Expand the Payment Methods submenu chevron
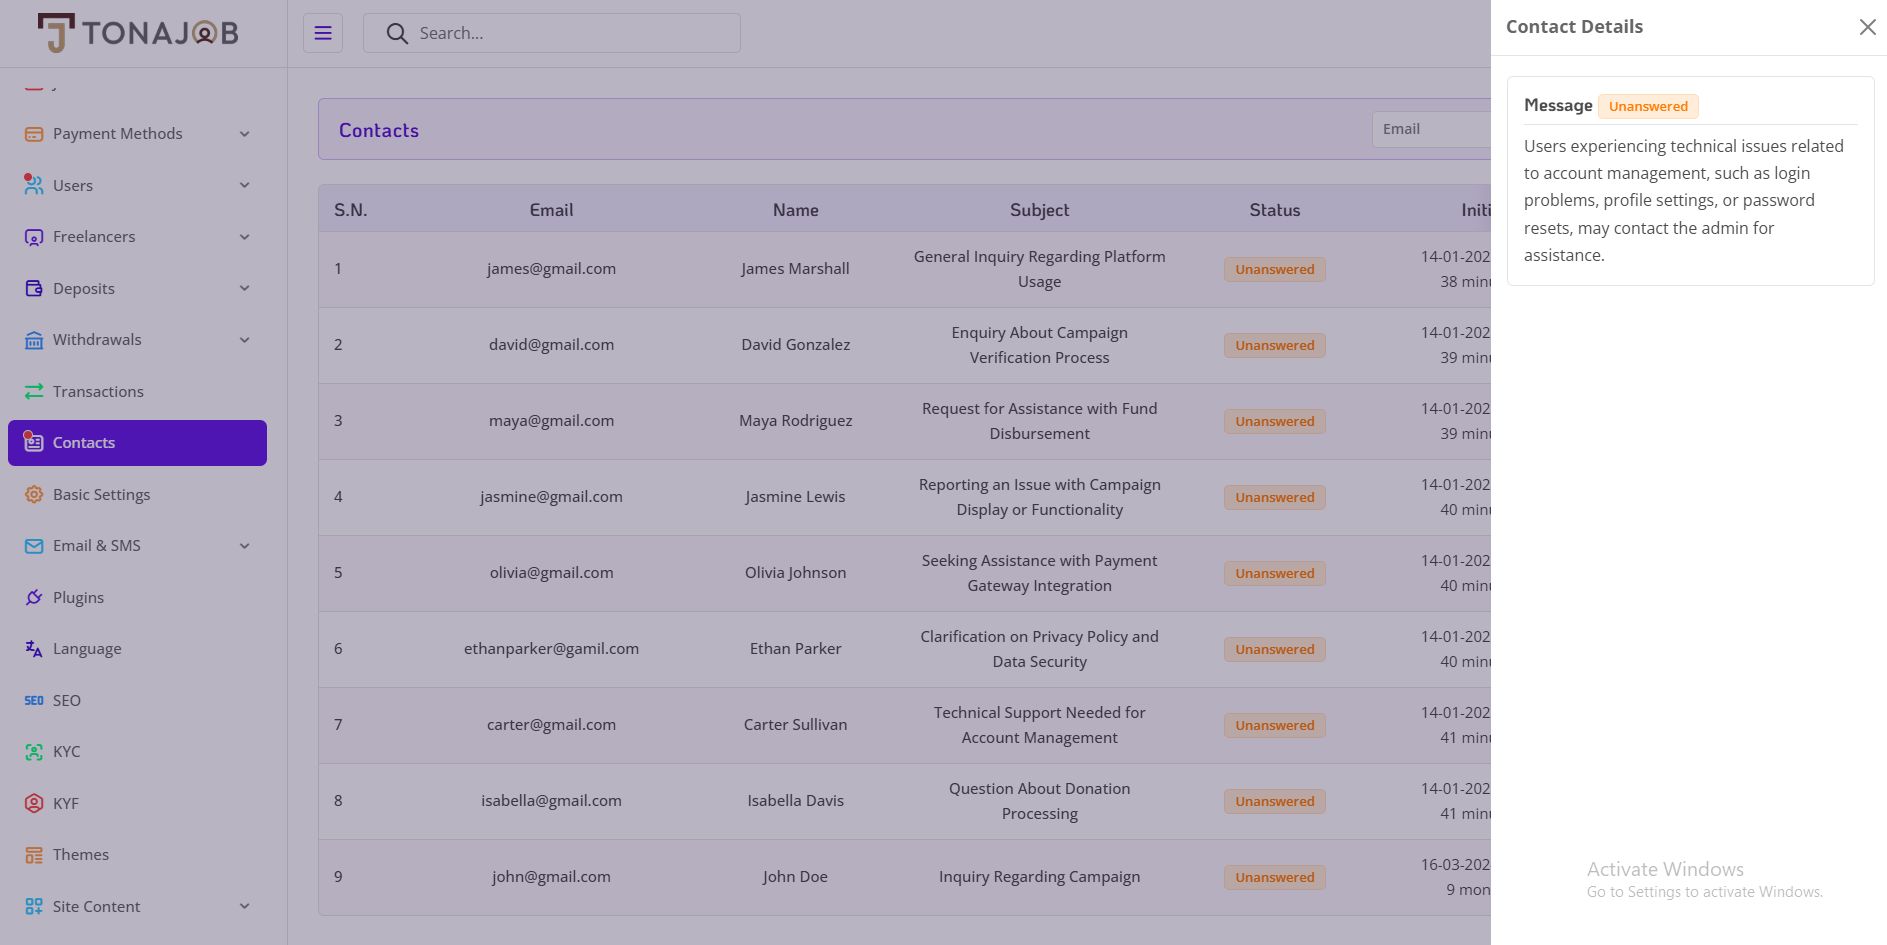 tap(245, 134)
